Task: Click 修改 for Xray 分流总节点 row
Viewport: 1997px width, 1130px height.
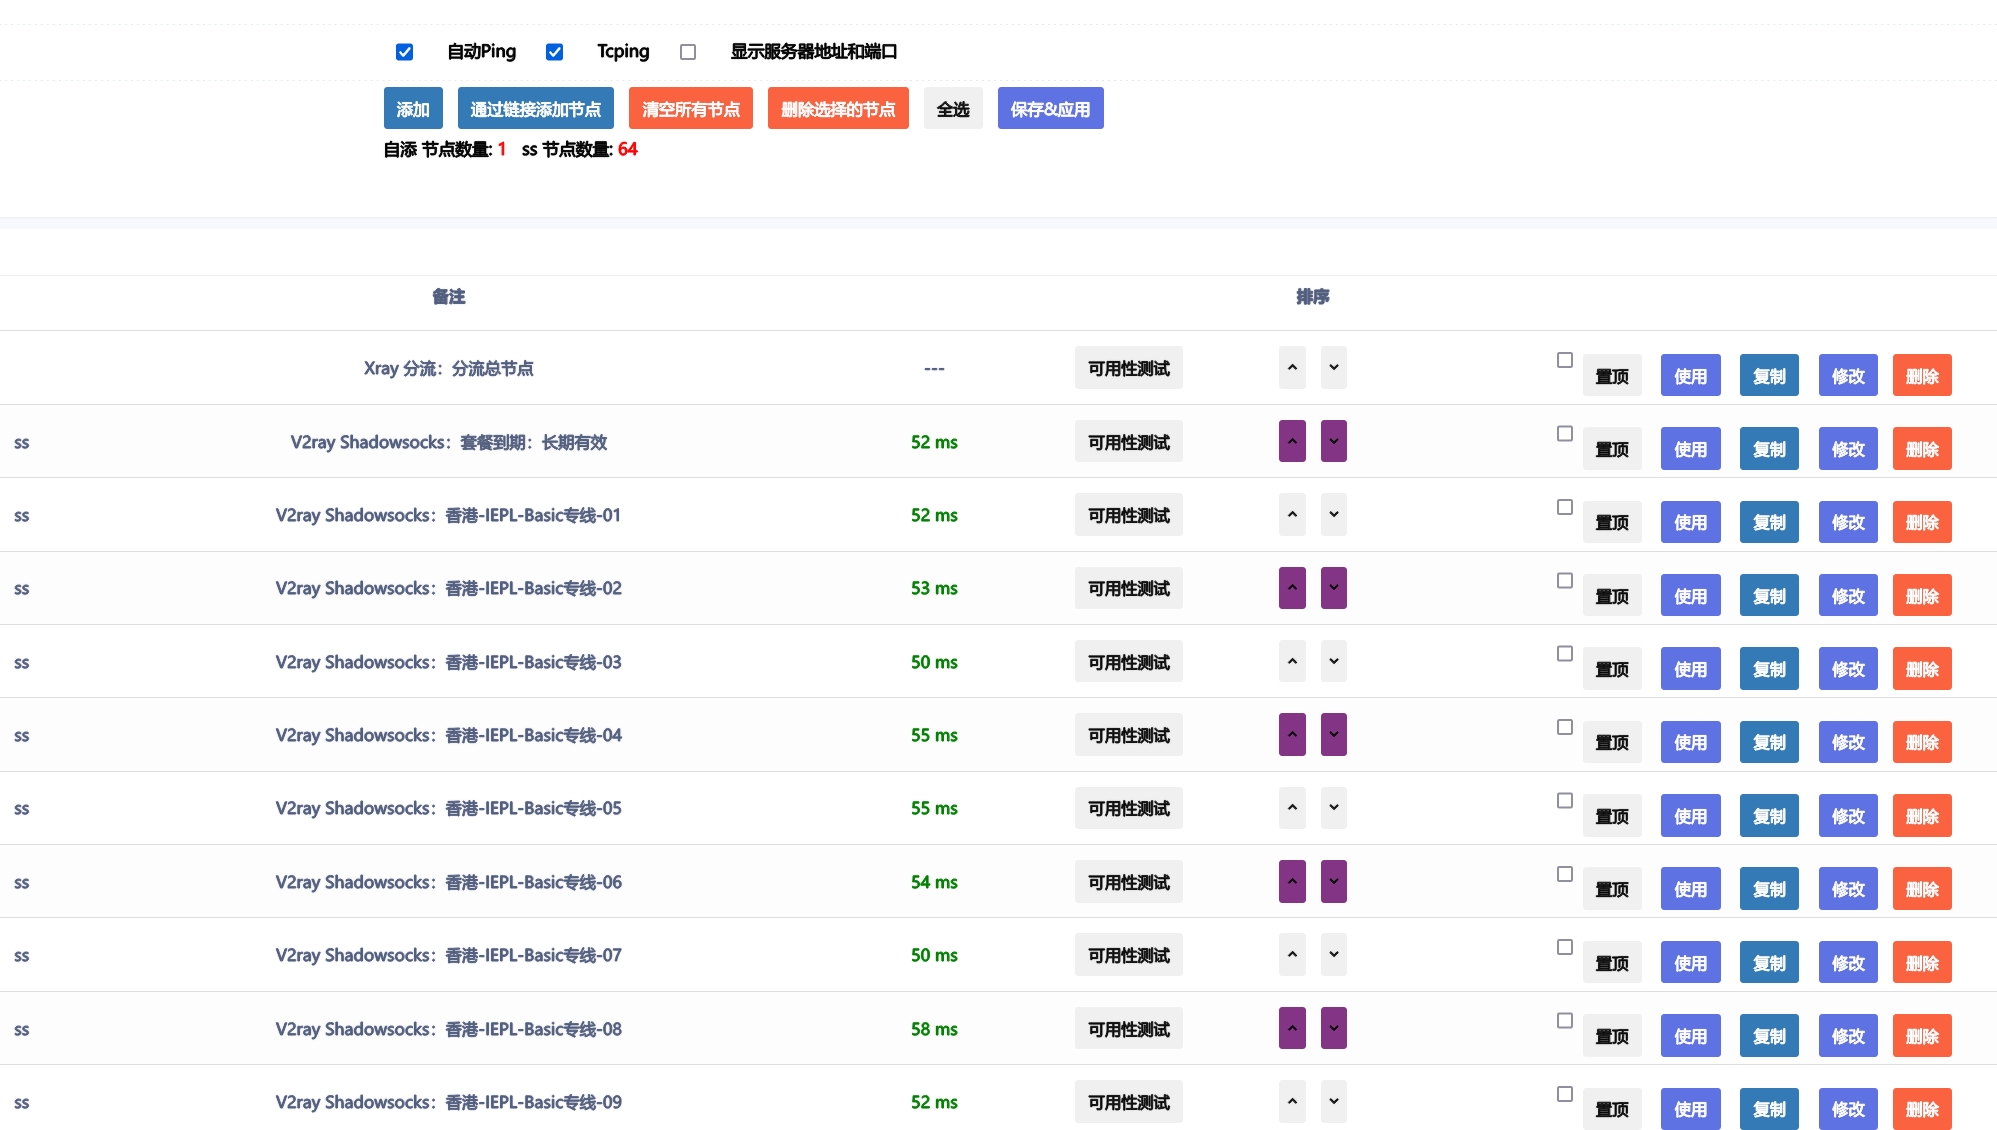Action: [1848, 376]
